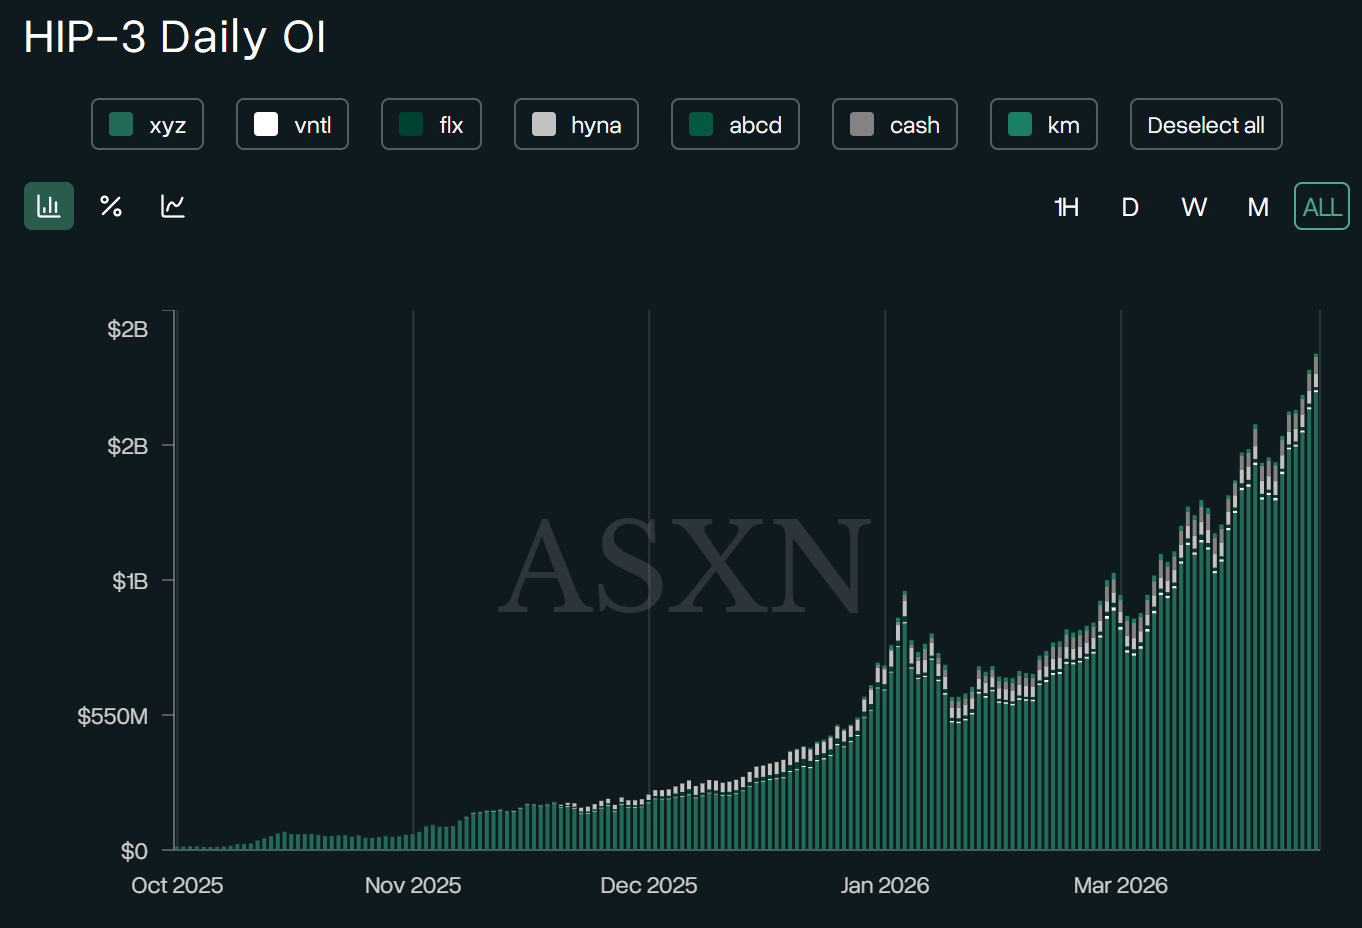Select the weekly (W) timeframe
The image size is (1362, 928).
(x=1193, y=206)
